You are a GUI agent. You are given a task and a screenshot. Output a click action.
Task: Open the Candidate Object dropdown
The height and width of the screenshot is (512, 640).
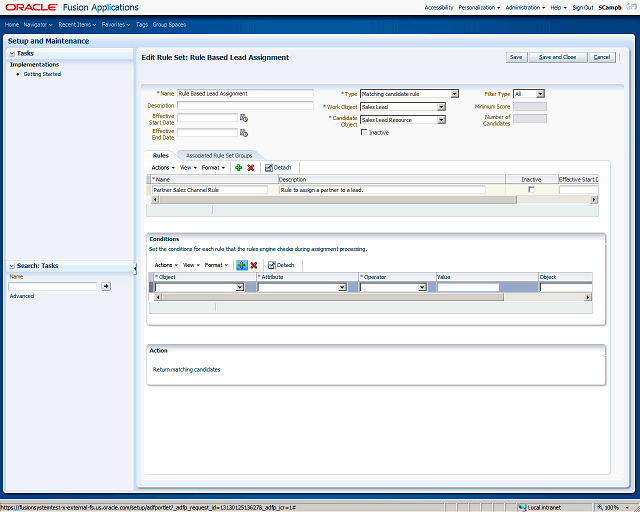tap(441, 120)
